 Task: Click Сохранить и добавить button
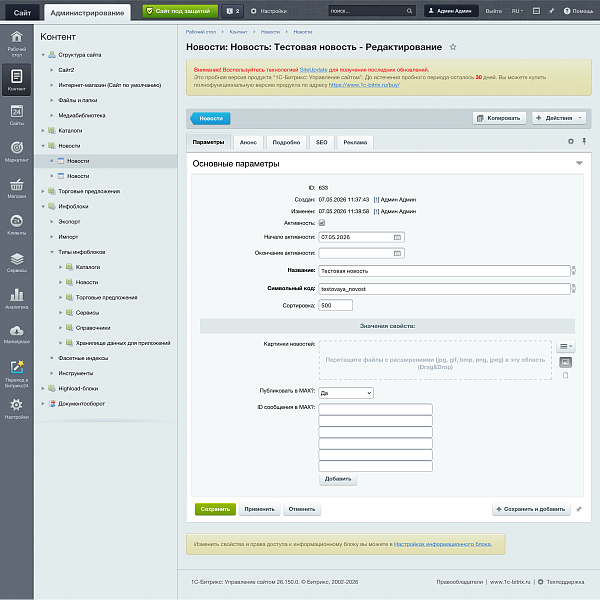531,509
